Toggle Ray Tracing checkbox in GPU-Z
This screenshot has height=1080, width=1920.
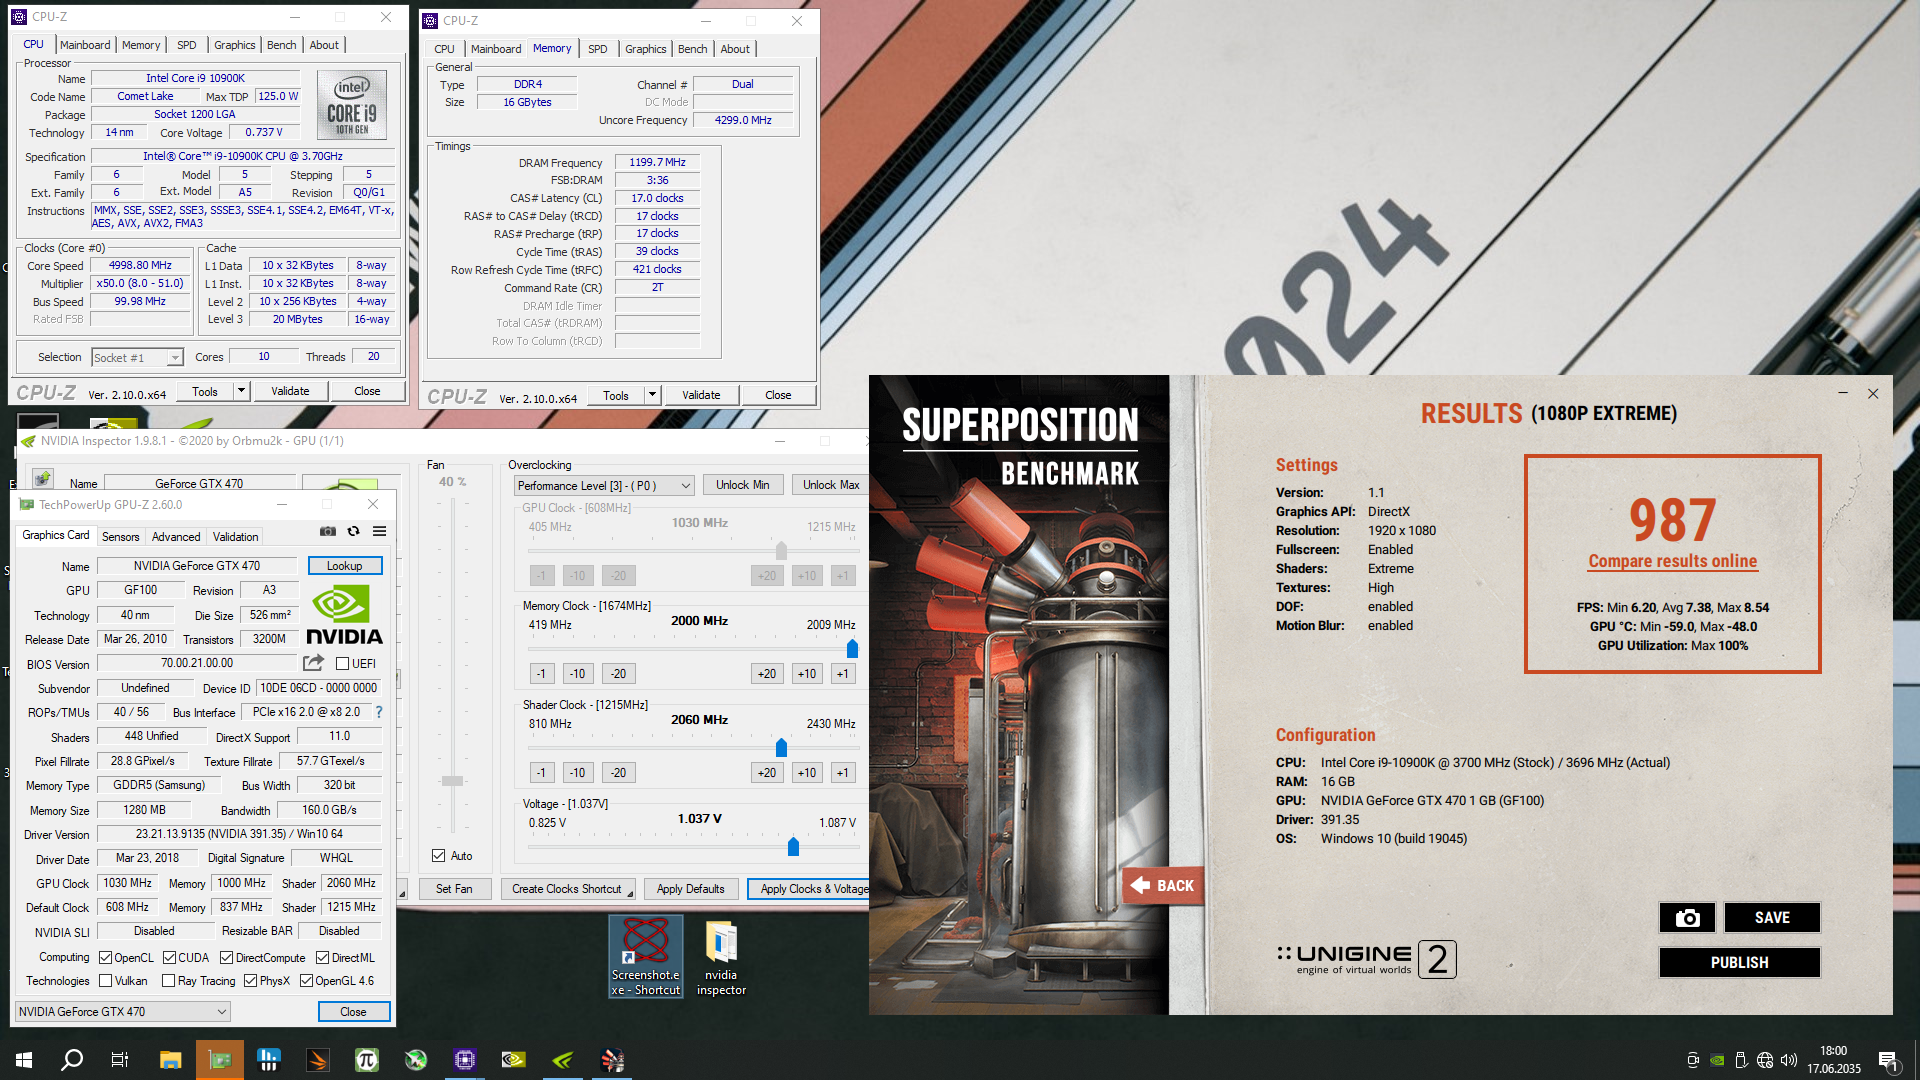coord(168,980)
